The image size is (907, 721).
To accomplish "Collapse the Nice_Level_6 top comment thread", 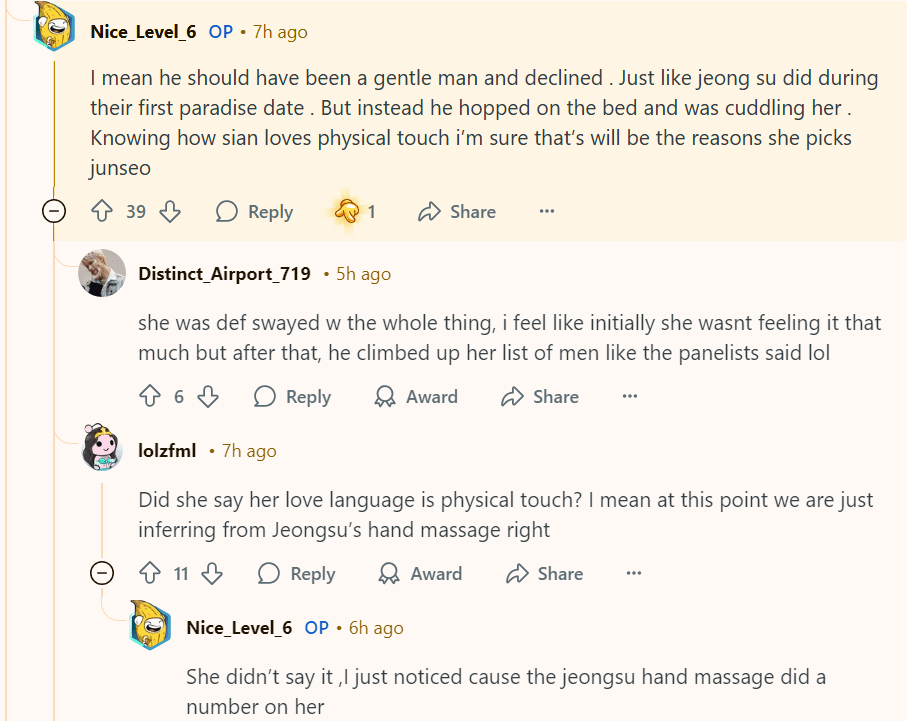I will tap(53, 211).
